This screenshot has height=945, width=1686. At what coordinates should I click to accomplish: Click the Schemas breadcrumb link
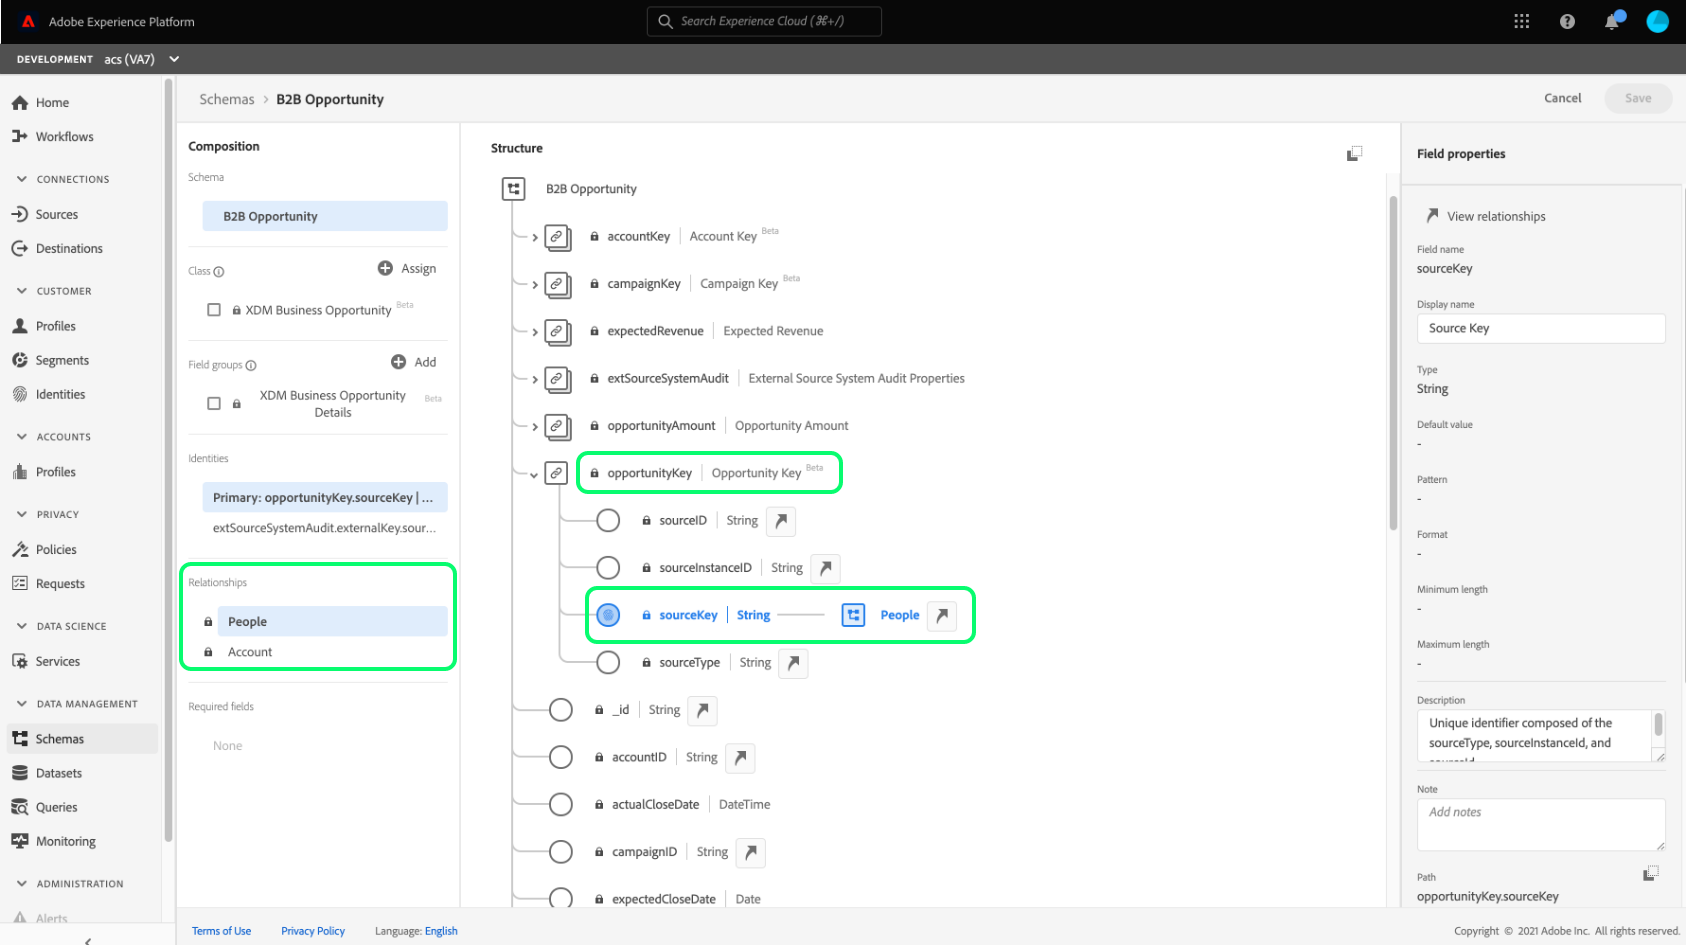(227, 99)
